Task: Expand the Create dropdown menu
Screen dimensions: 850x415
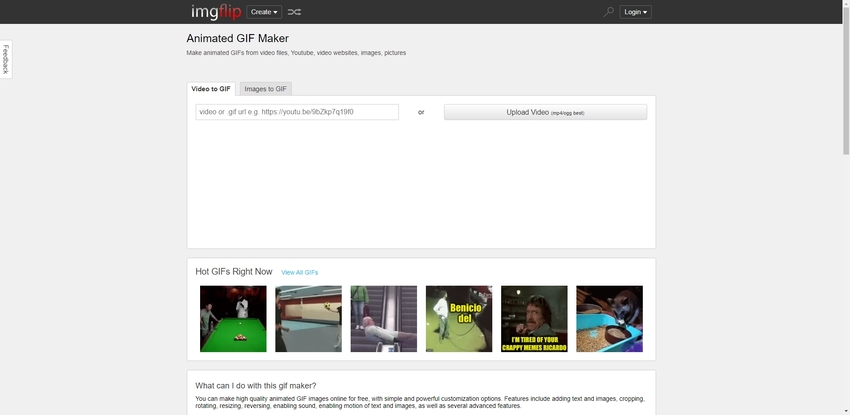Action: [264, 12]
